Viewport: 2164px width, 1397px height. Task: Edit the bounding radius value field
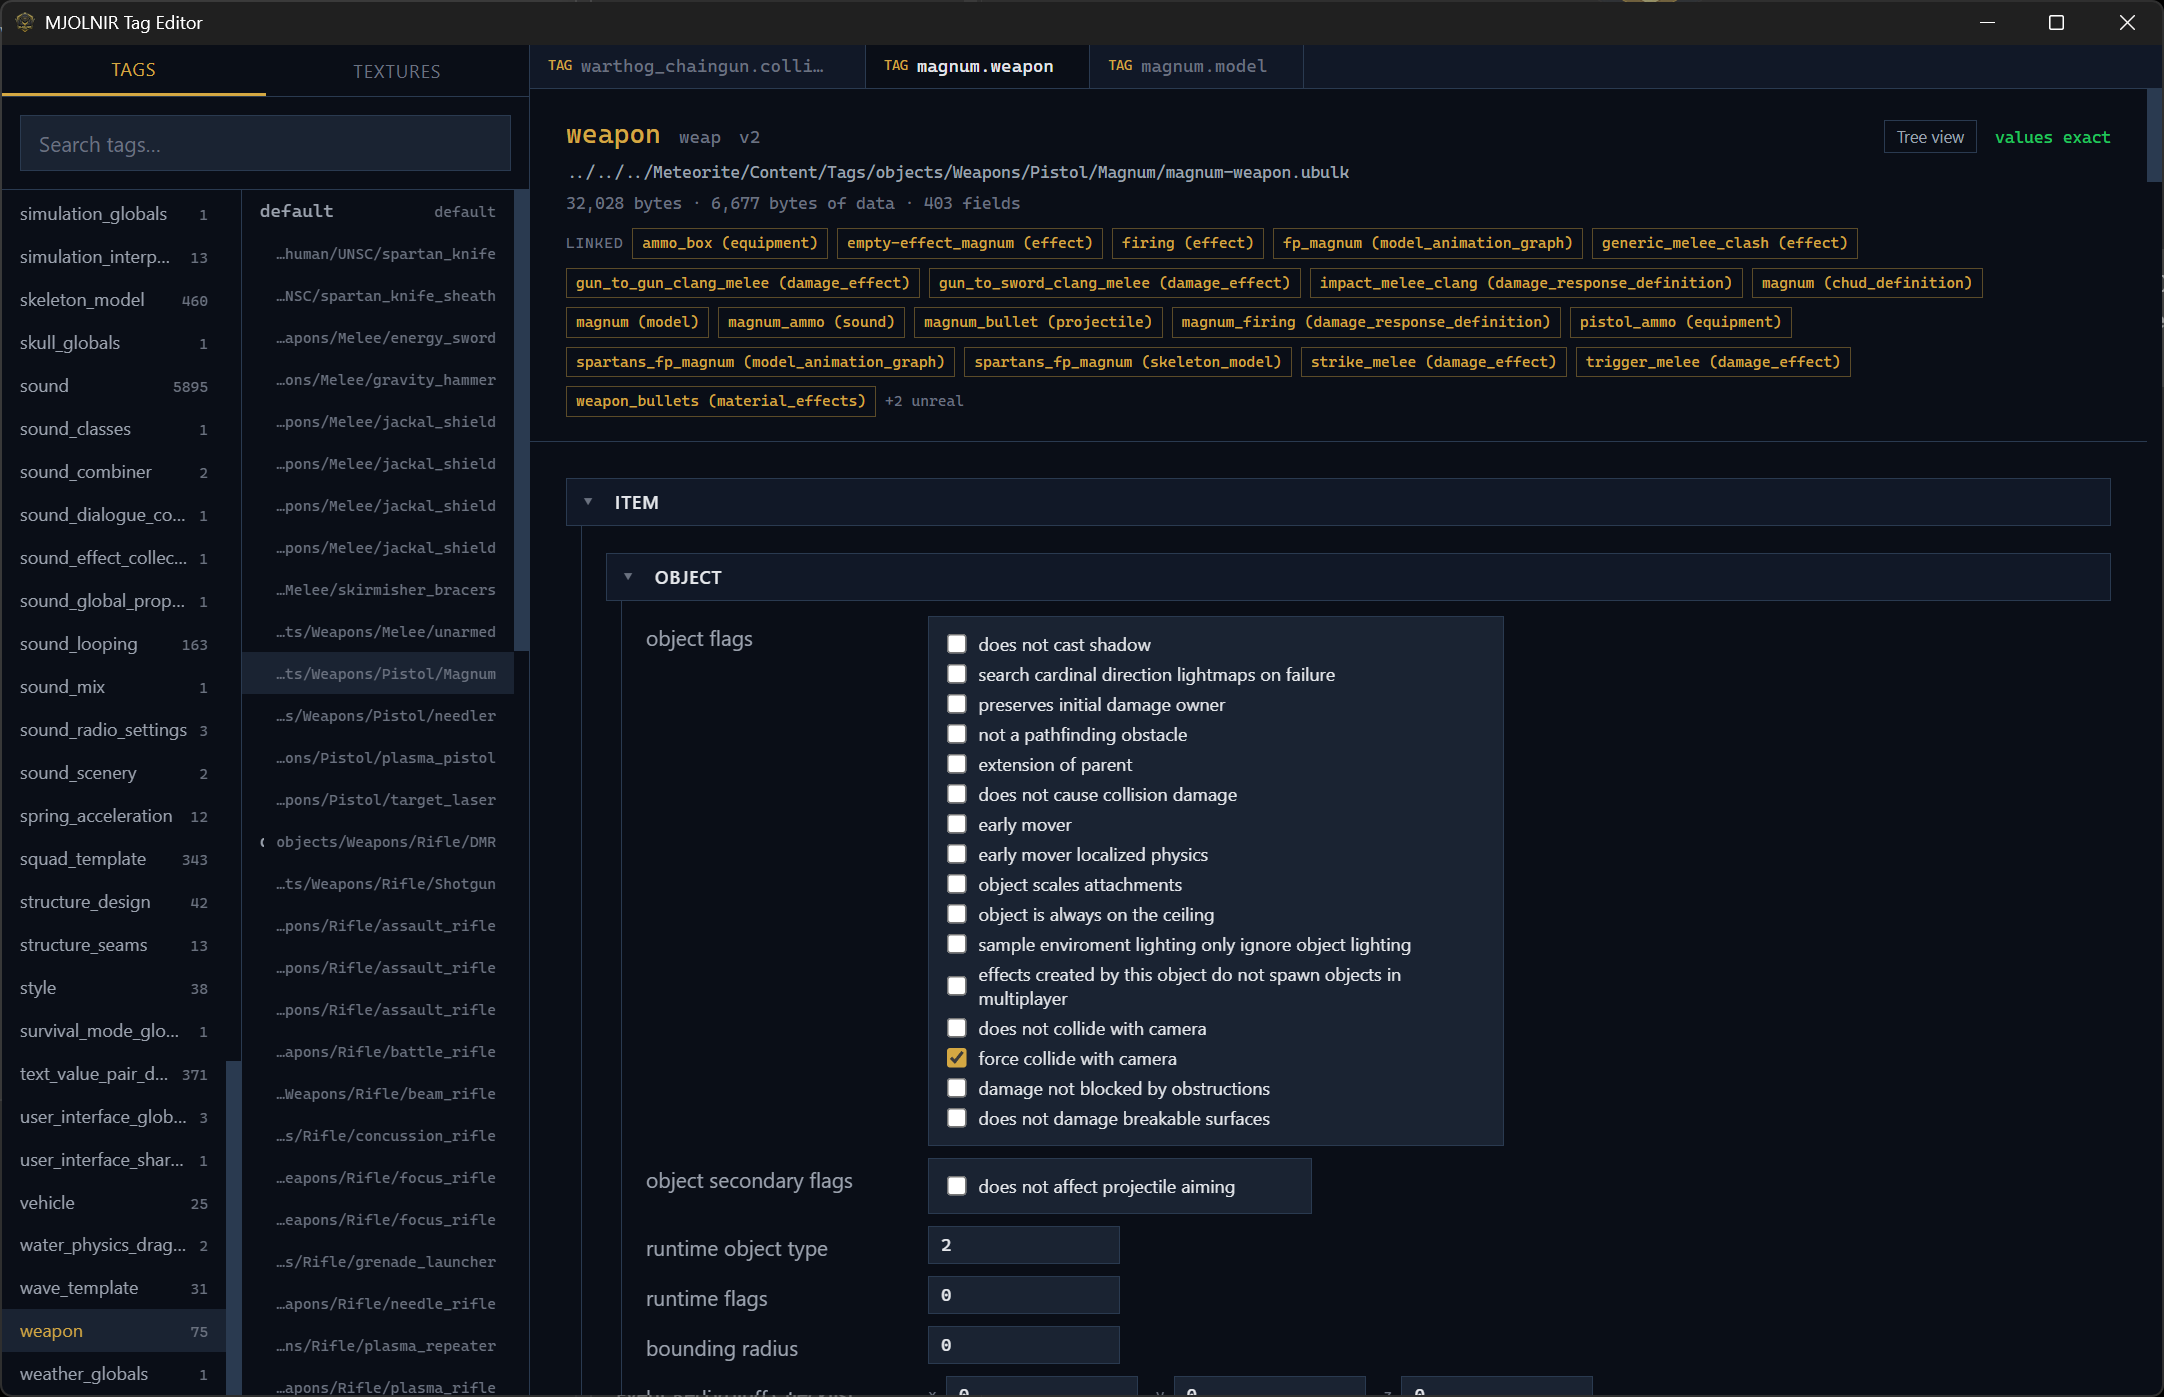[x=1023, y=1345]
